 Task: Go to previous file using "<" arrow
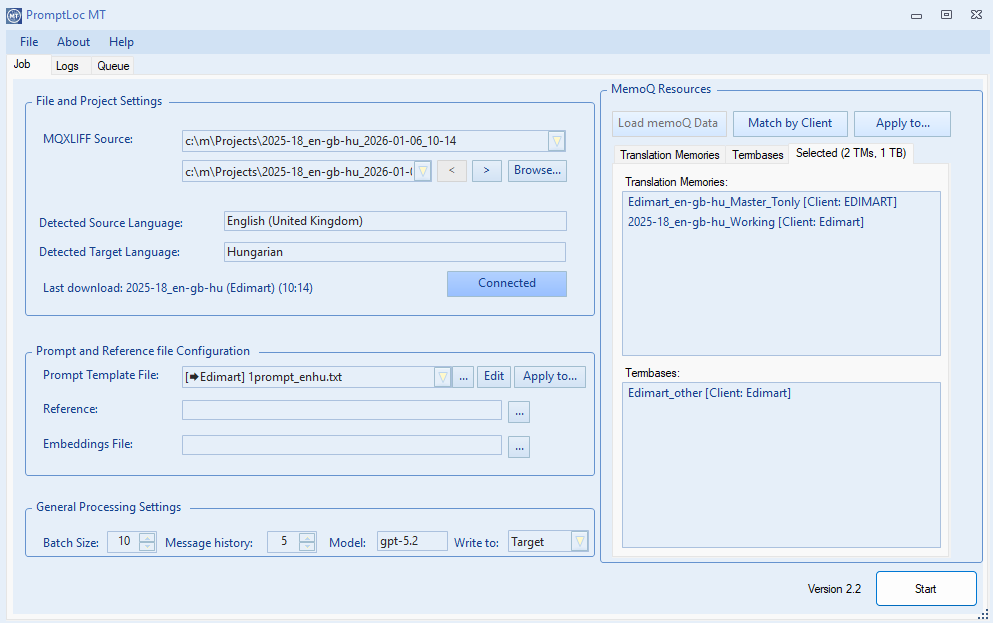tap(451, 170)
